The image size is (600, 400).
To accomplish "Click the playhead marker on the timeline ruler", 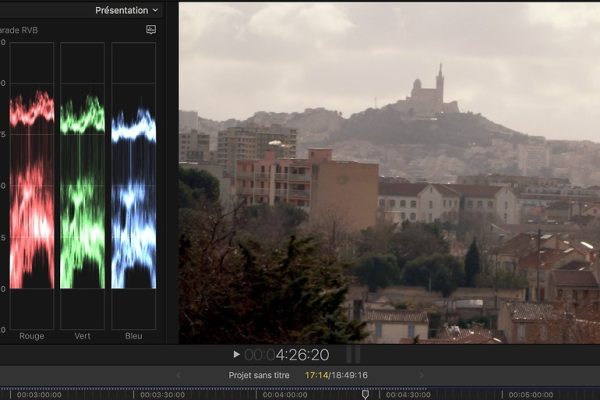I will [x=365, y=394].
